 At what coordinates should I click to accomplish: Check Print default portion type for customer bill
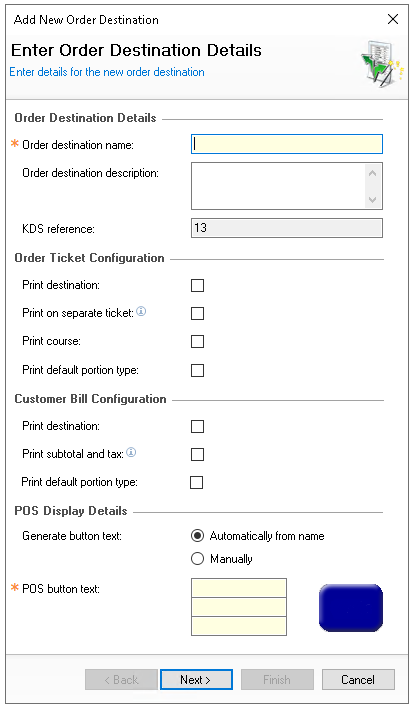click(196, 482)
